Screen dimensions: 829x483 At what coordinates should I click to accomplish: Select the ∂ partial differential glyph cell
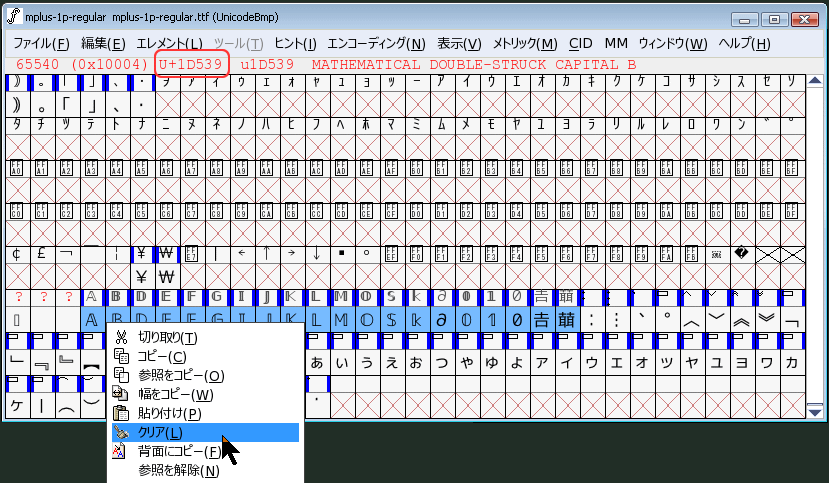click(x=441, y=320)
